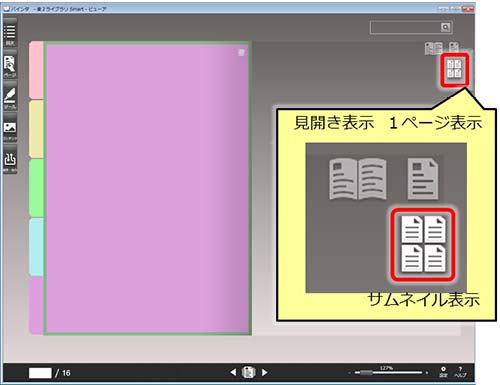This screenshot has width=500, height=385.
Task: Switch to single page view icon
Action: [454, 47]
